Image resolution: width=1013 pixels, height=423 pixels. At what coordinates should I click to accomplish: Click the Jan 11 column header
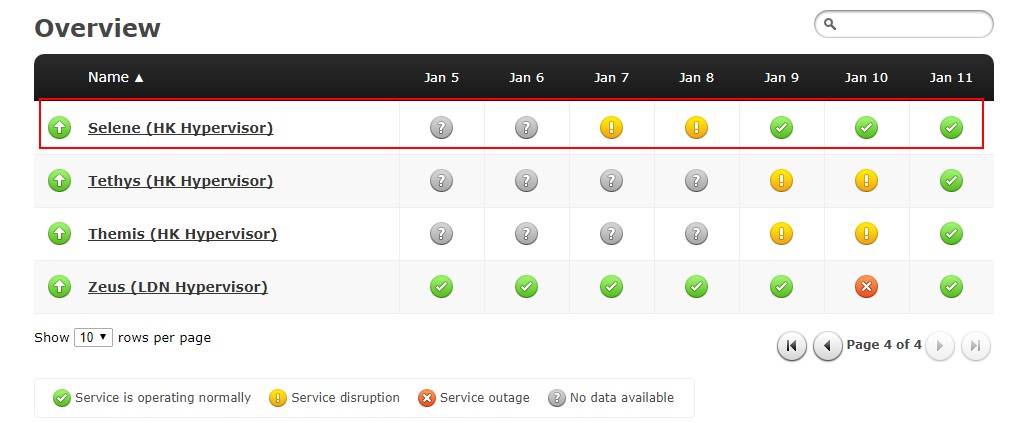pyautogui.click(x=950, y=77)
